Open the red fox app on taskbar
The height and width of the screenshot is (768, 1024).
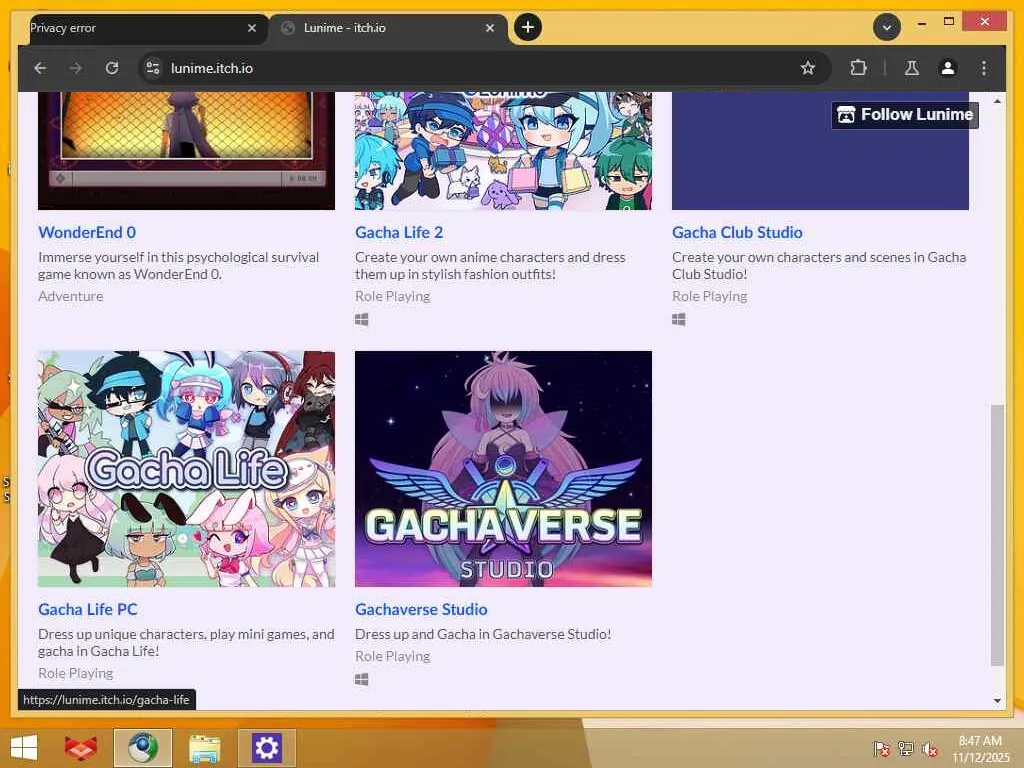coord(81,748)
